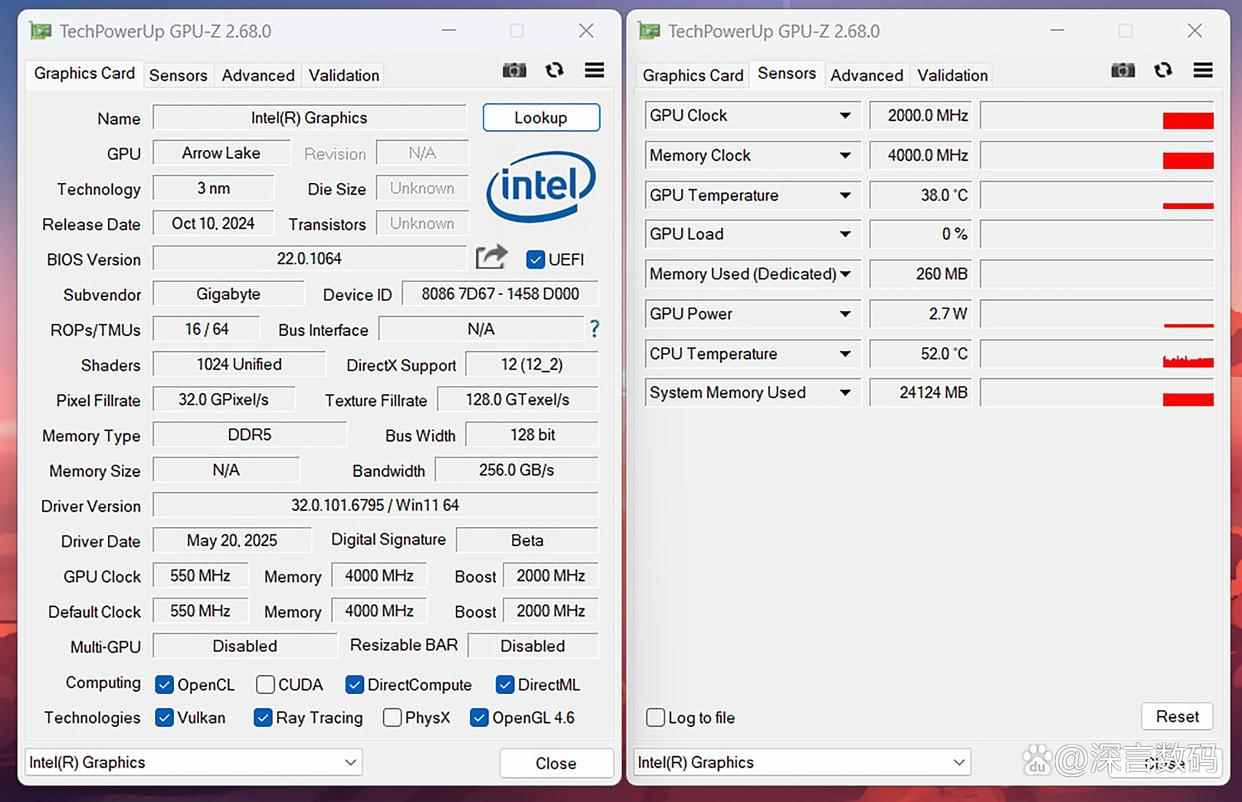This screenshot has height=802, width=1242.
Task: Click the GPU Clock sensor graph
Action: pos(1097,116)
